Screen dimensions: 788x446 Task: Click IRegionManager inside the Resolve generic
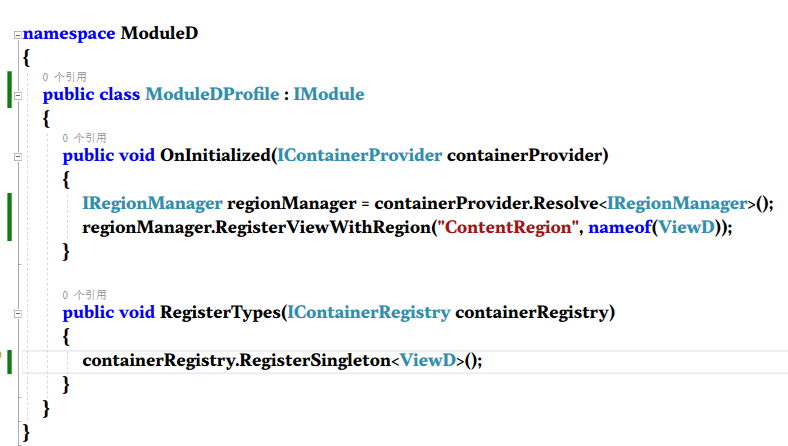click(677, 203)
